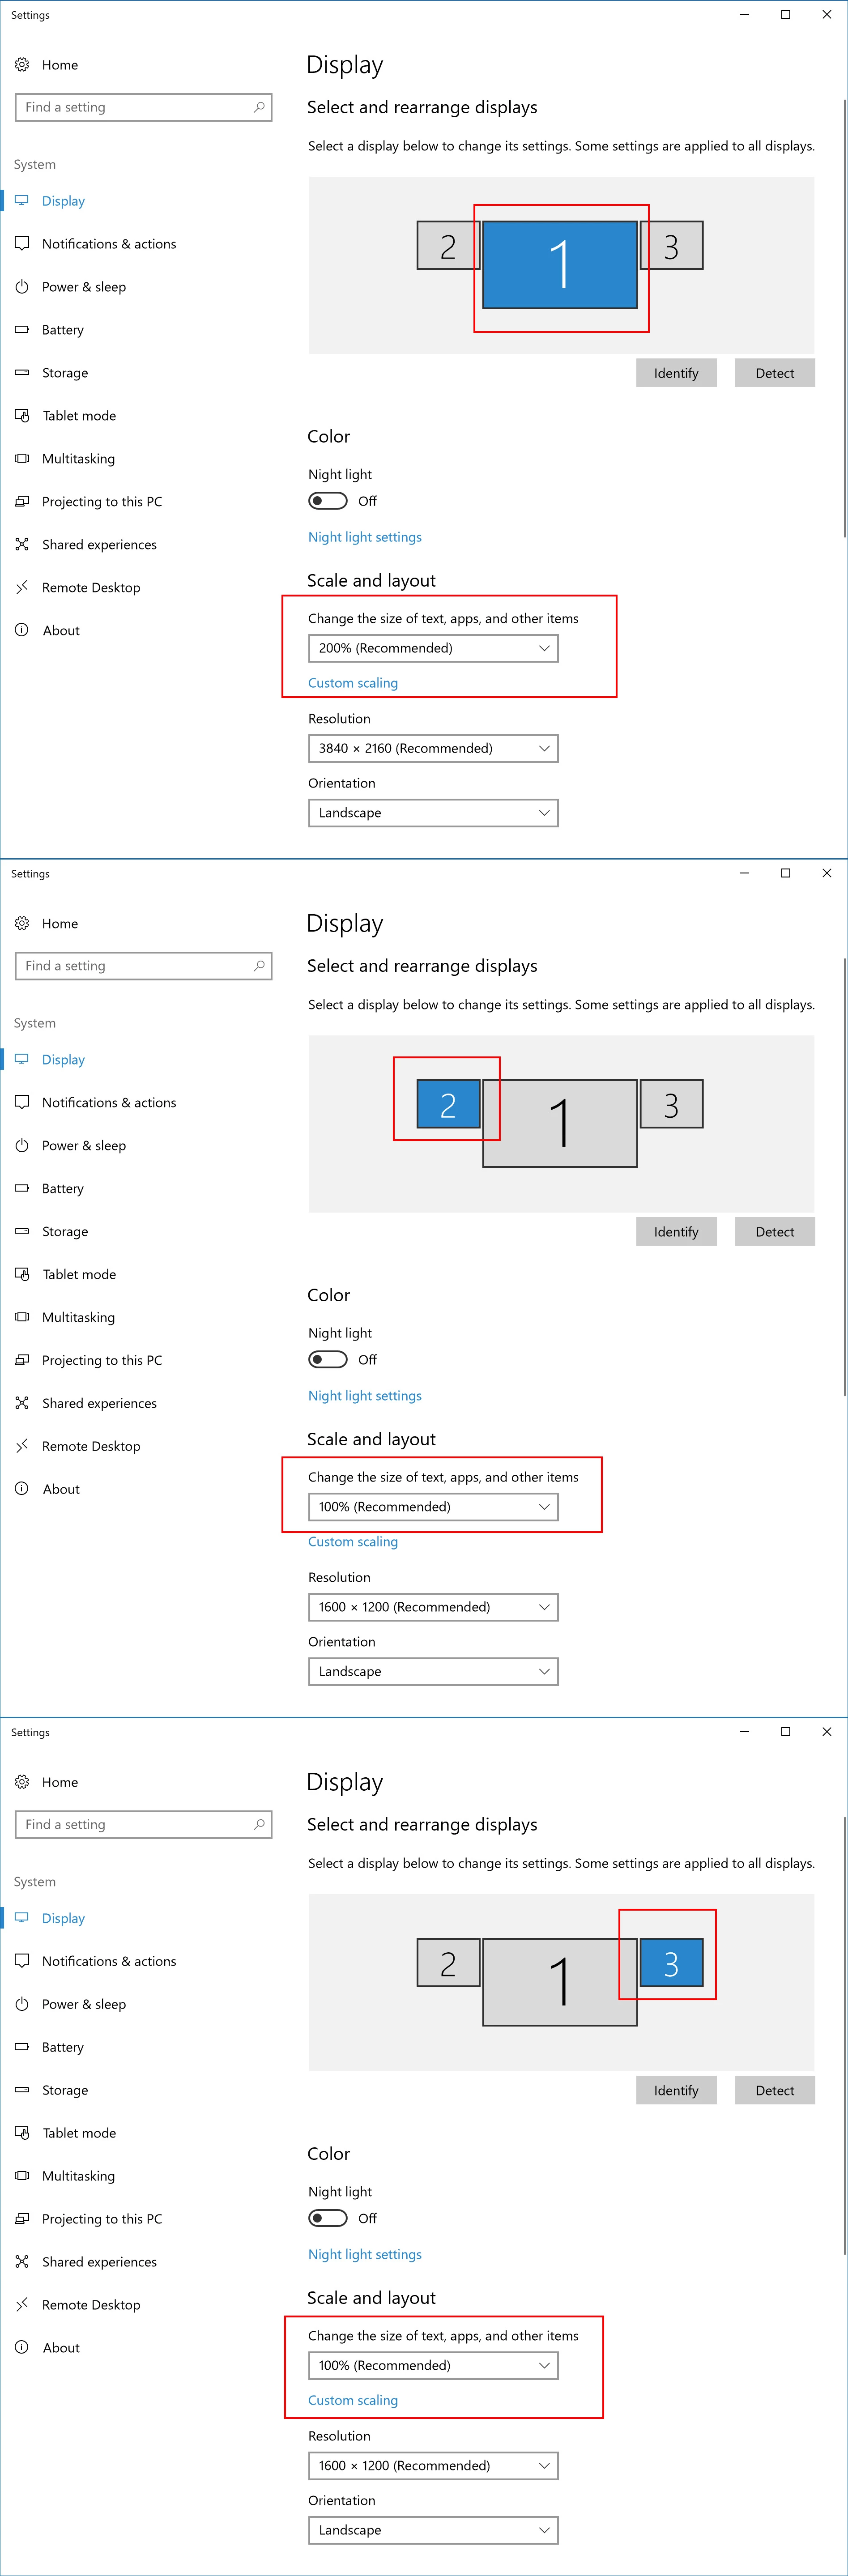This screenshot has height=2576, width=848.
Task: Toggle Night light in display-3-selected window
Action: coord(328,2218)
